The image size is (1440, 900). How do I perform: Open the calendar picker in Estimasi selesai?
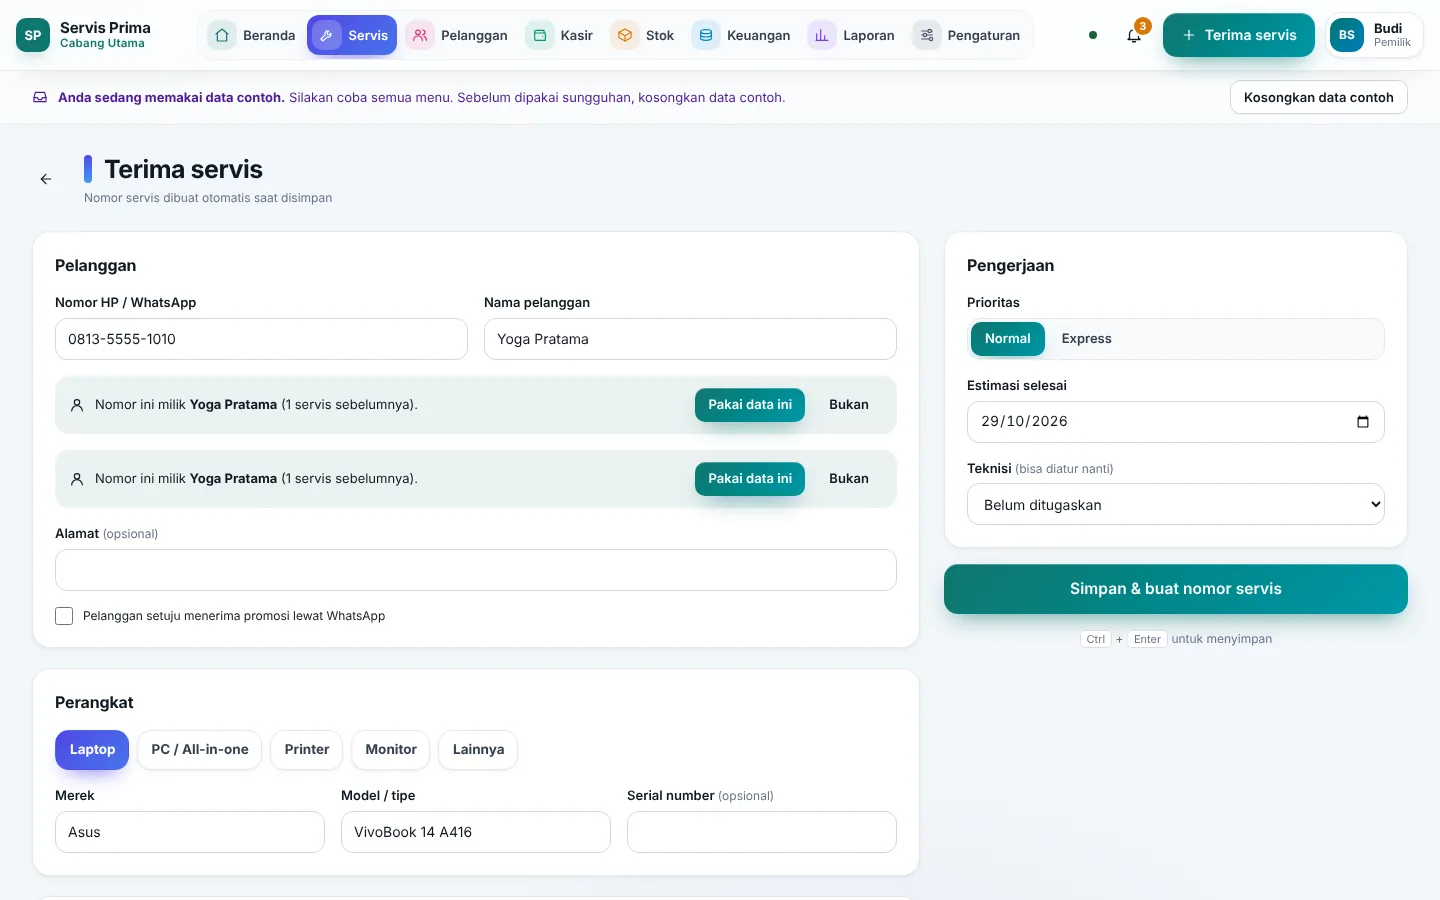1362,422
